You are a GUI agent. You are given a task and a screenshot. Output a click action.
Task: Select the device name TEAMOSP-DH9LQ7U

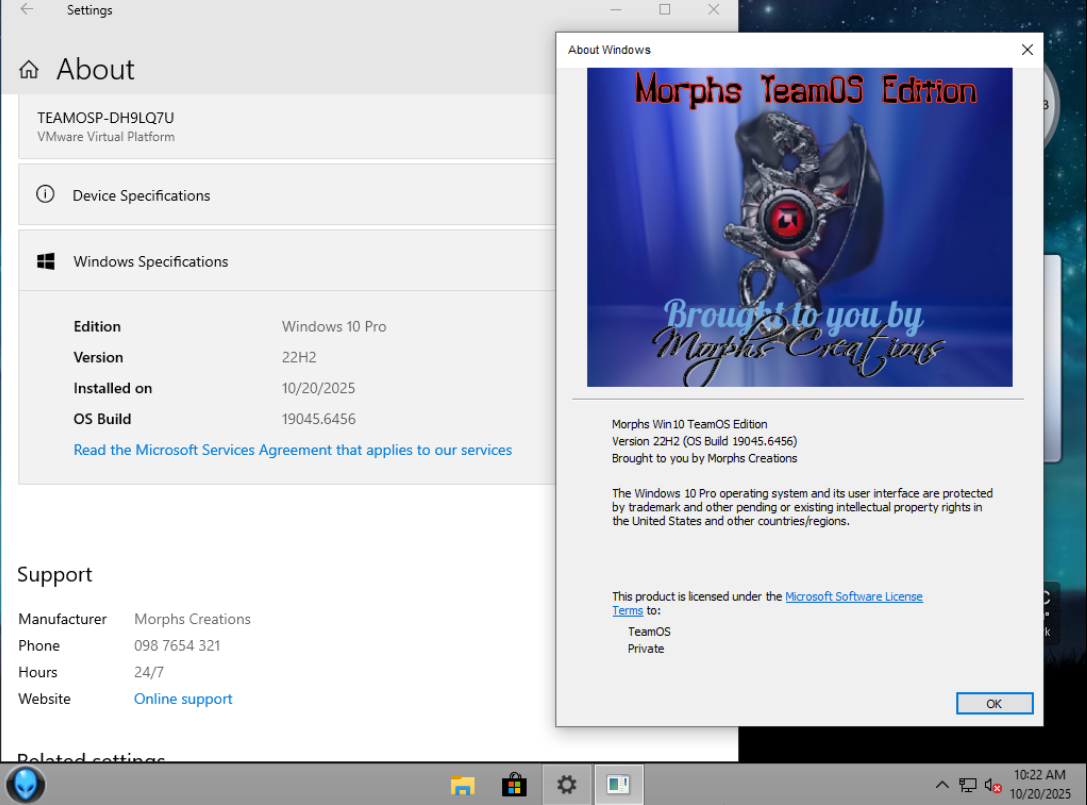point(105,118)
